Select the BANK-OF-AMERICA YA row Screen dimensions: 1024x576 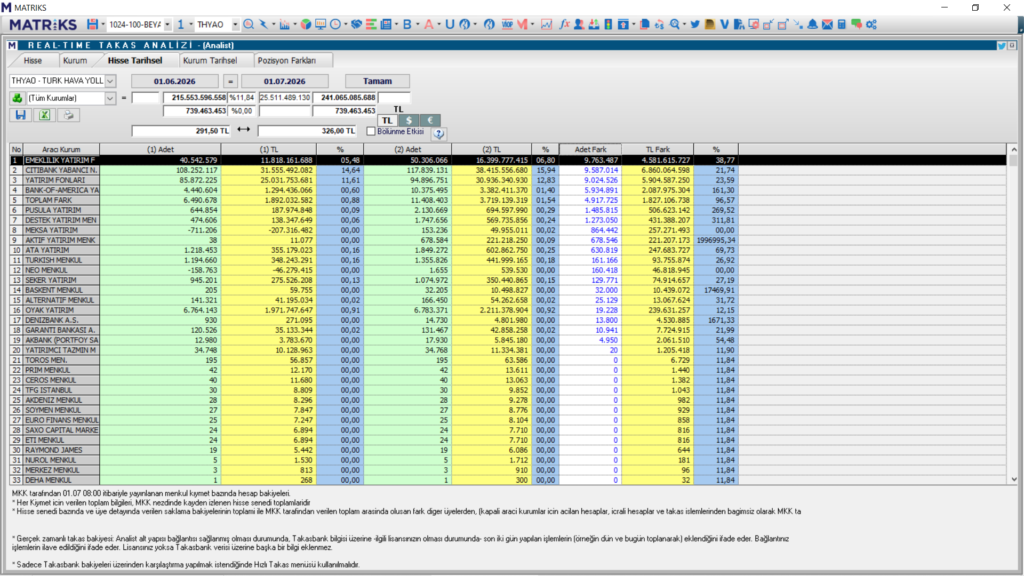(374, 190)
